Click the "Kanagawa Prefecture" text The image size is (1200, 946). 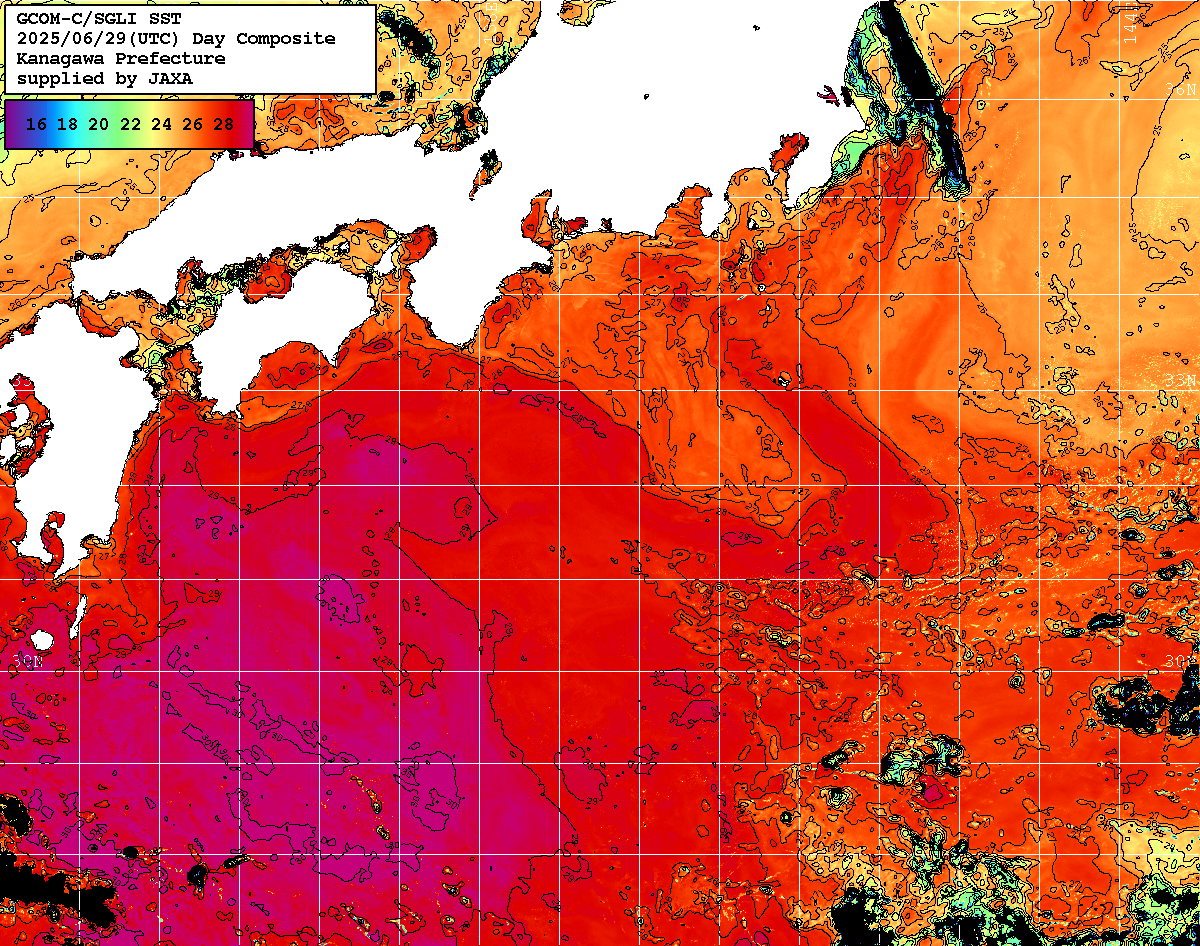pos(121,59)
